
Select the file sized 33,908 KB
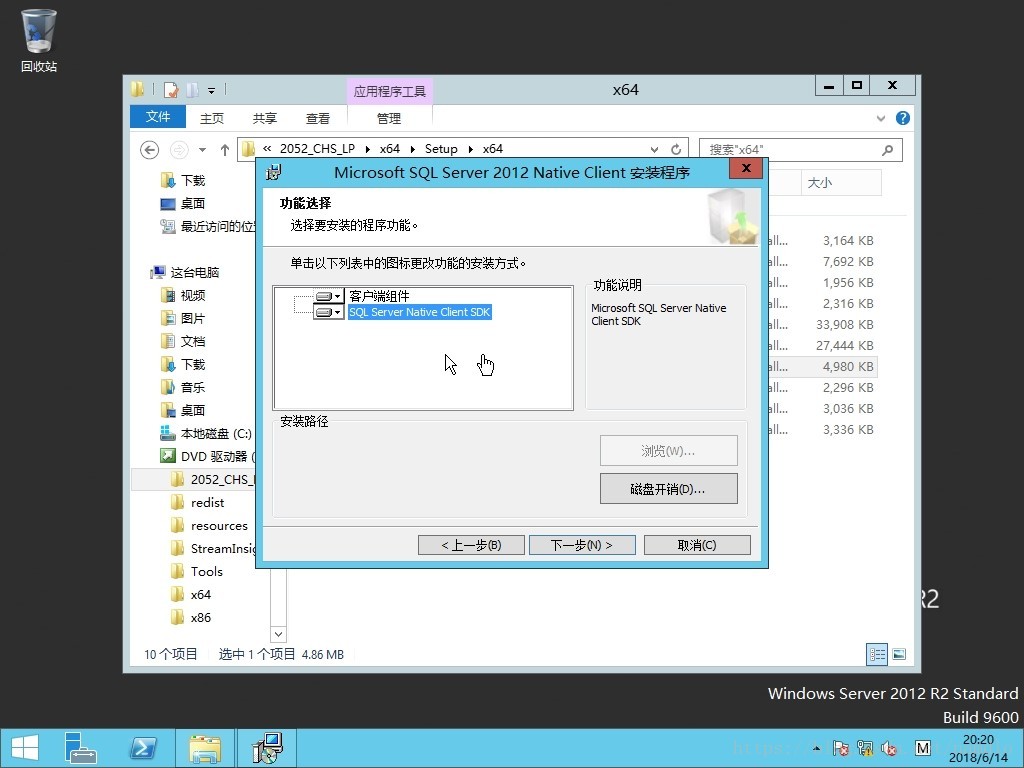824,325
